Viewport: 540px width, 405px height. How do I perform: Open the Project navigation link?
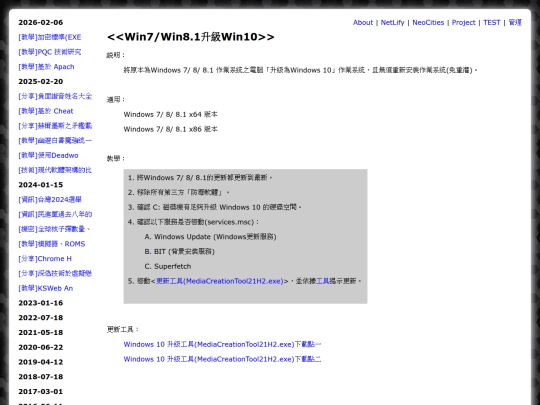pos(463,22)
